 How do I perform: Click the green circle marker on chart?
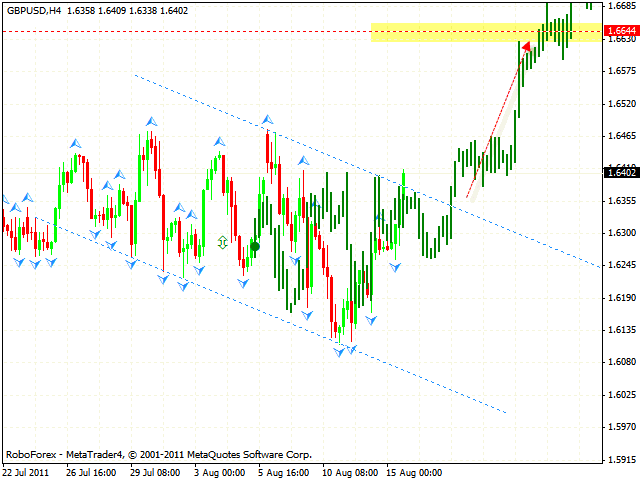(x=255, y=246)
